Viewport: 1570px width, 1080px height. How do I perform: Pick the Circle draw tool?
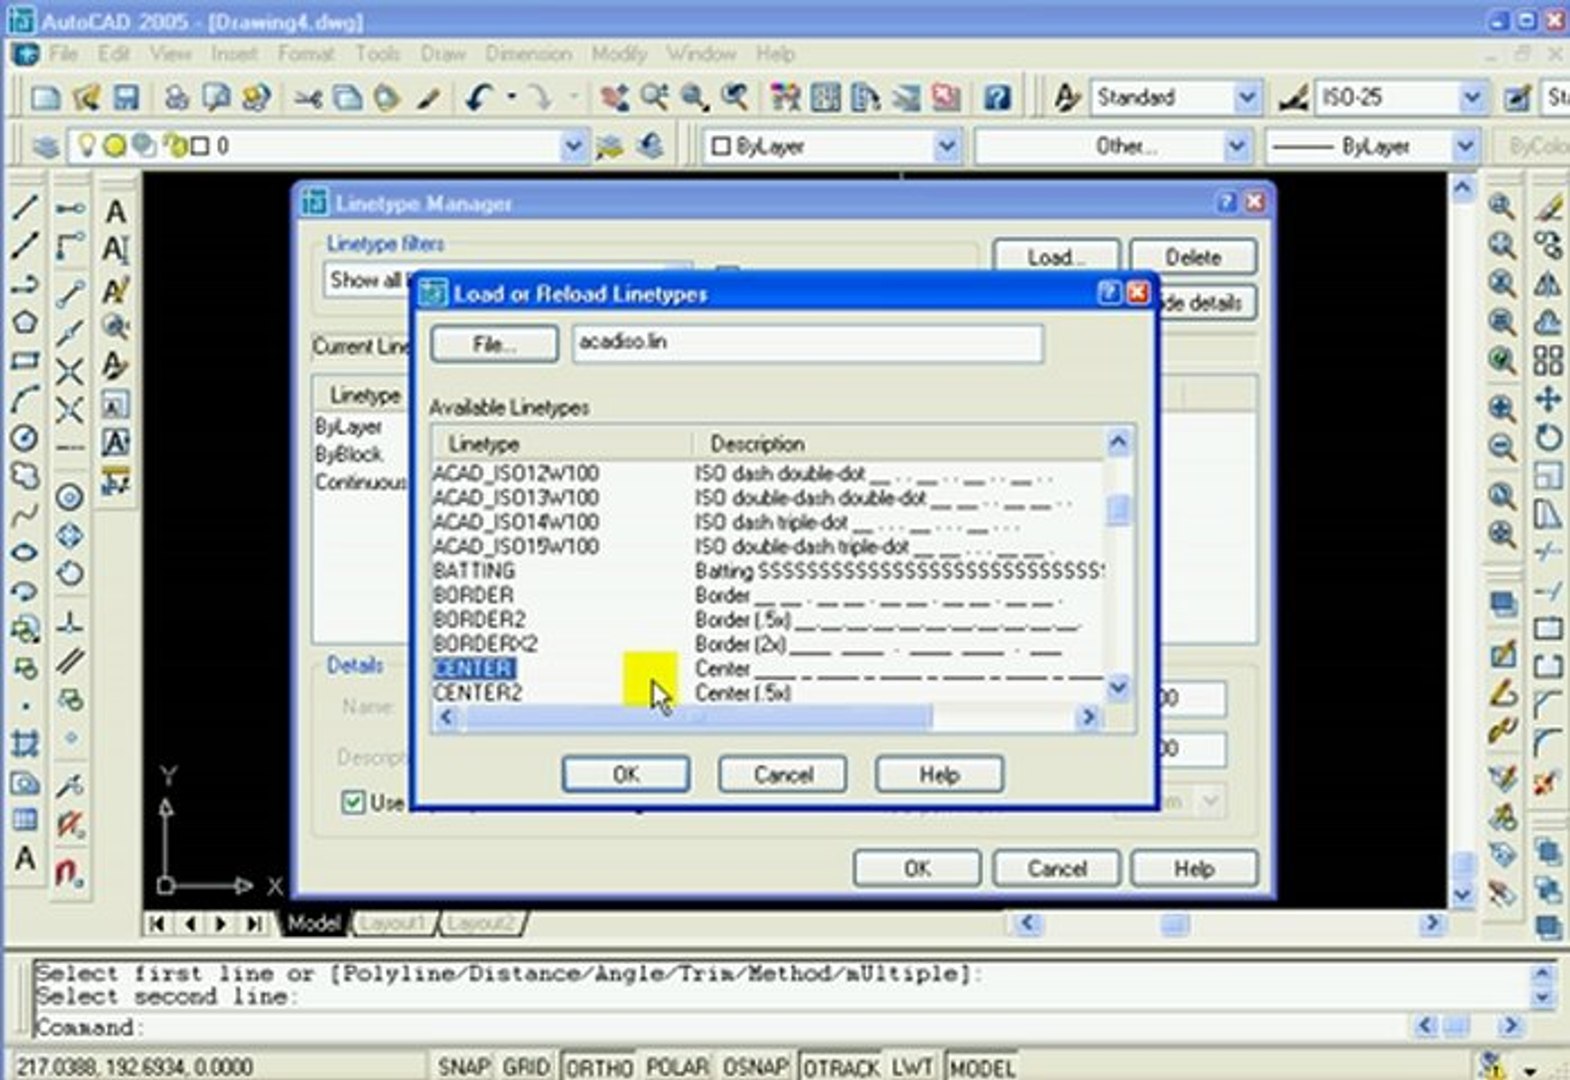point(25,438)
